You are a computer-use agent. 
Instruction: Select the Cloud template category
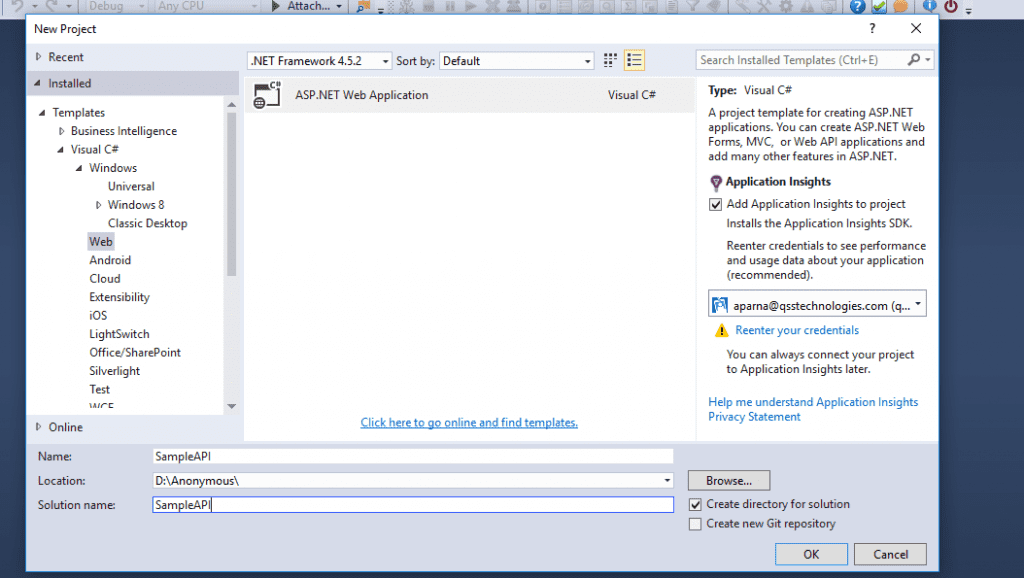tap(105, 278)
